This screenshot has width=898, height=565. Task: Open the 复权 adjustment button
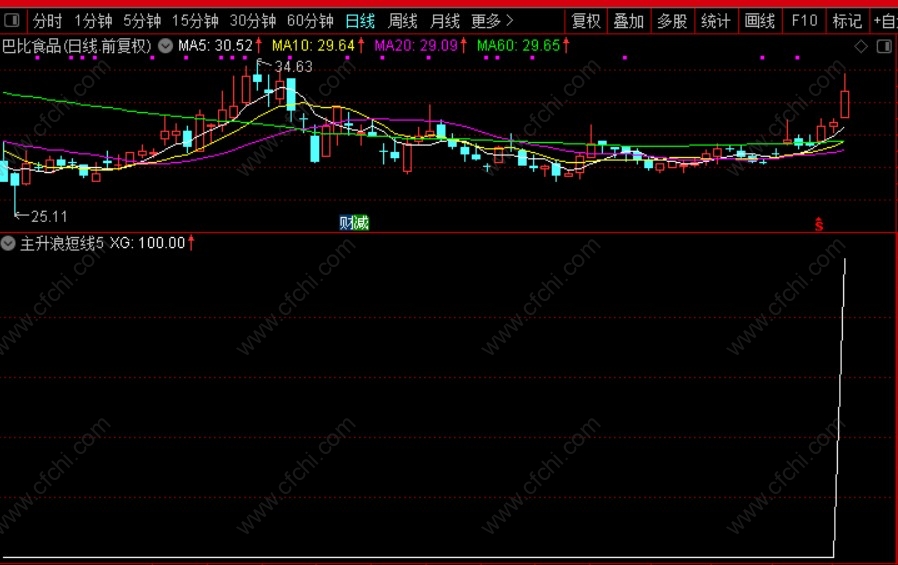(x=586, y=22)
